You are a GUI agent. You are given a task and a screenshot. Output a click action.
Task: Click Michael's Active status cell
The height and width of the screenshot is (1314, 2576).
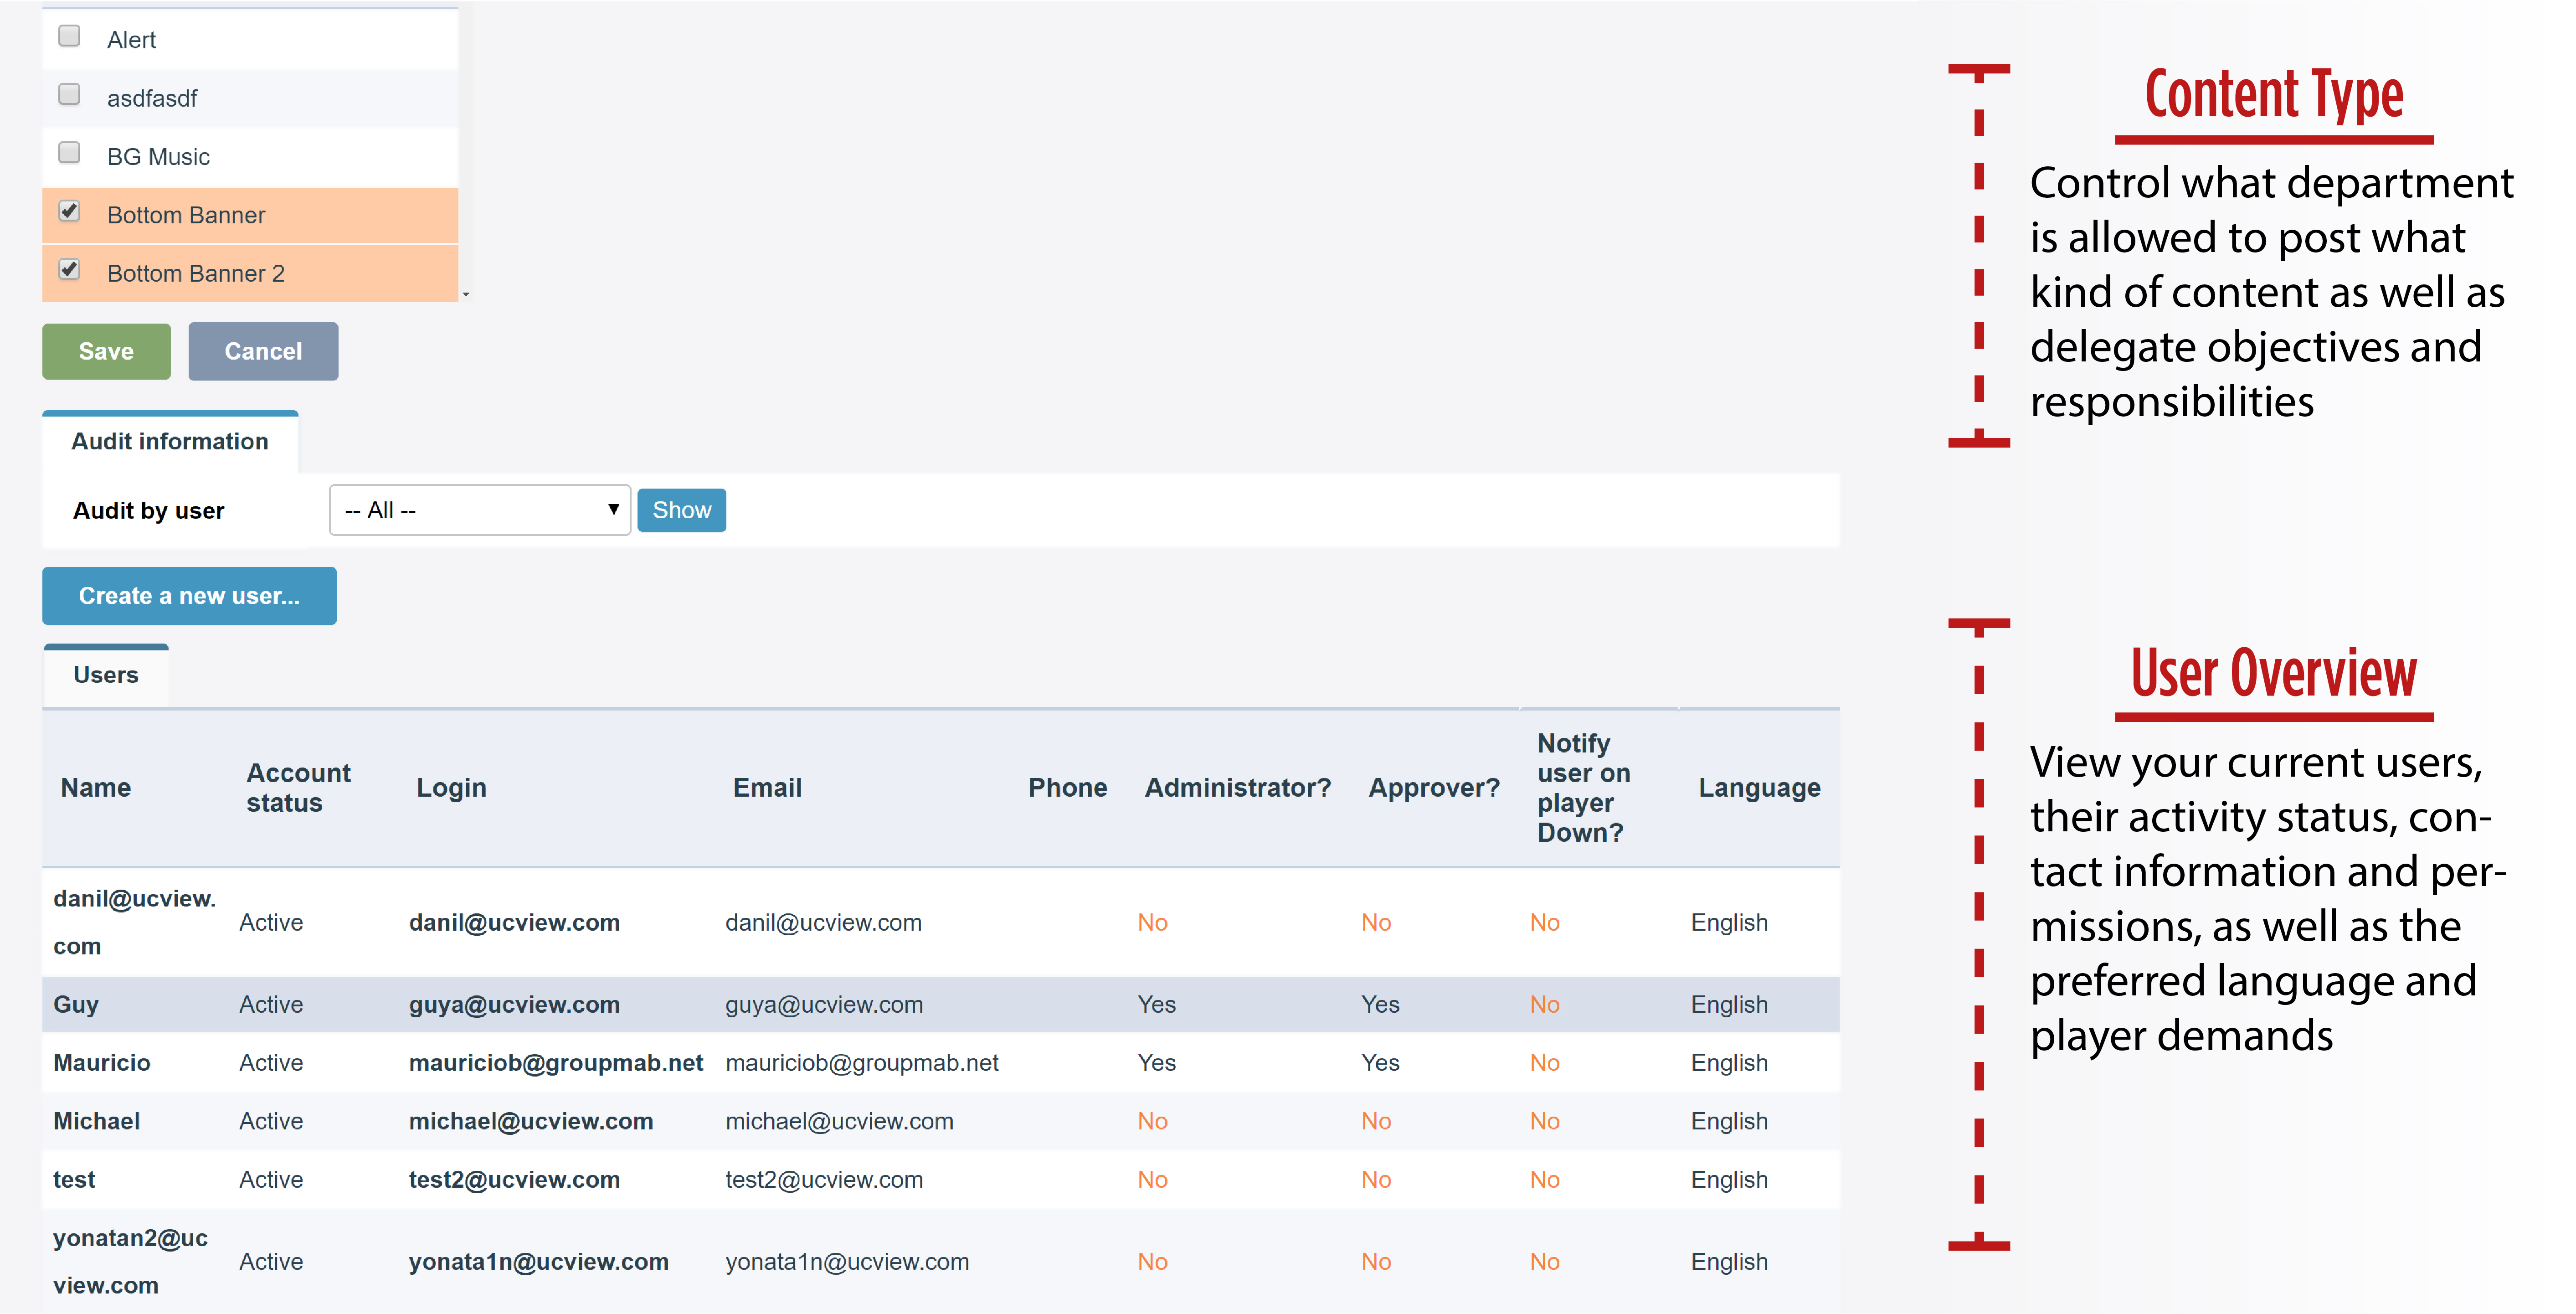pos(271,1121)
